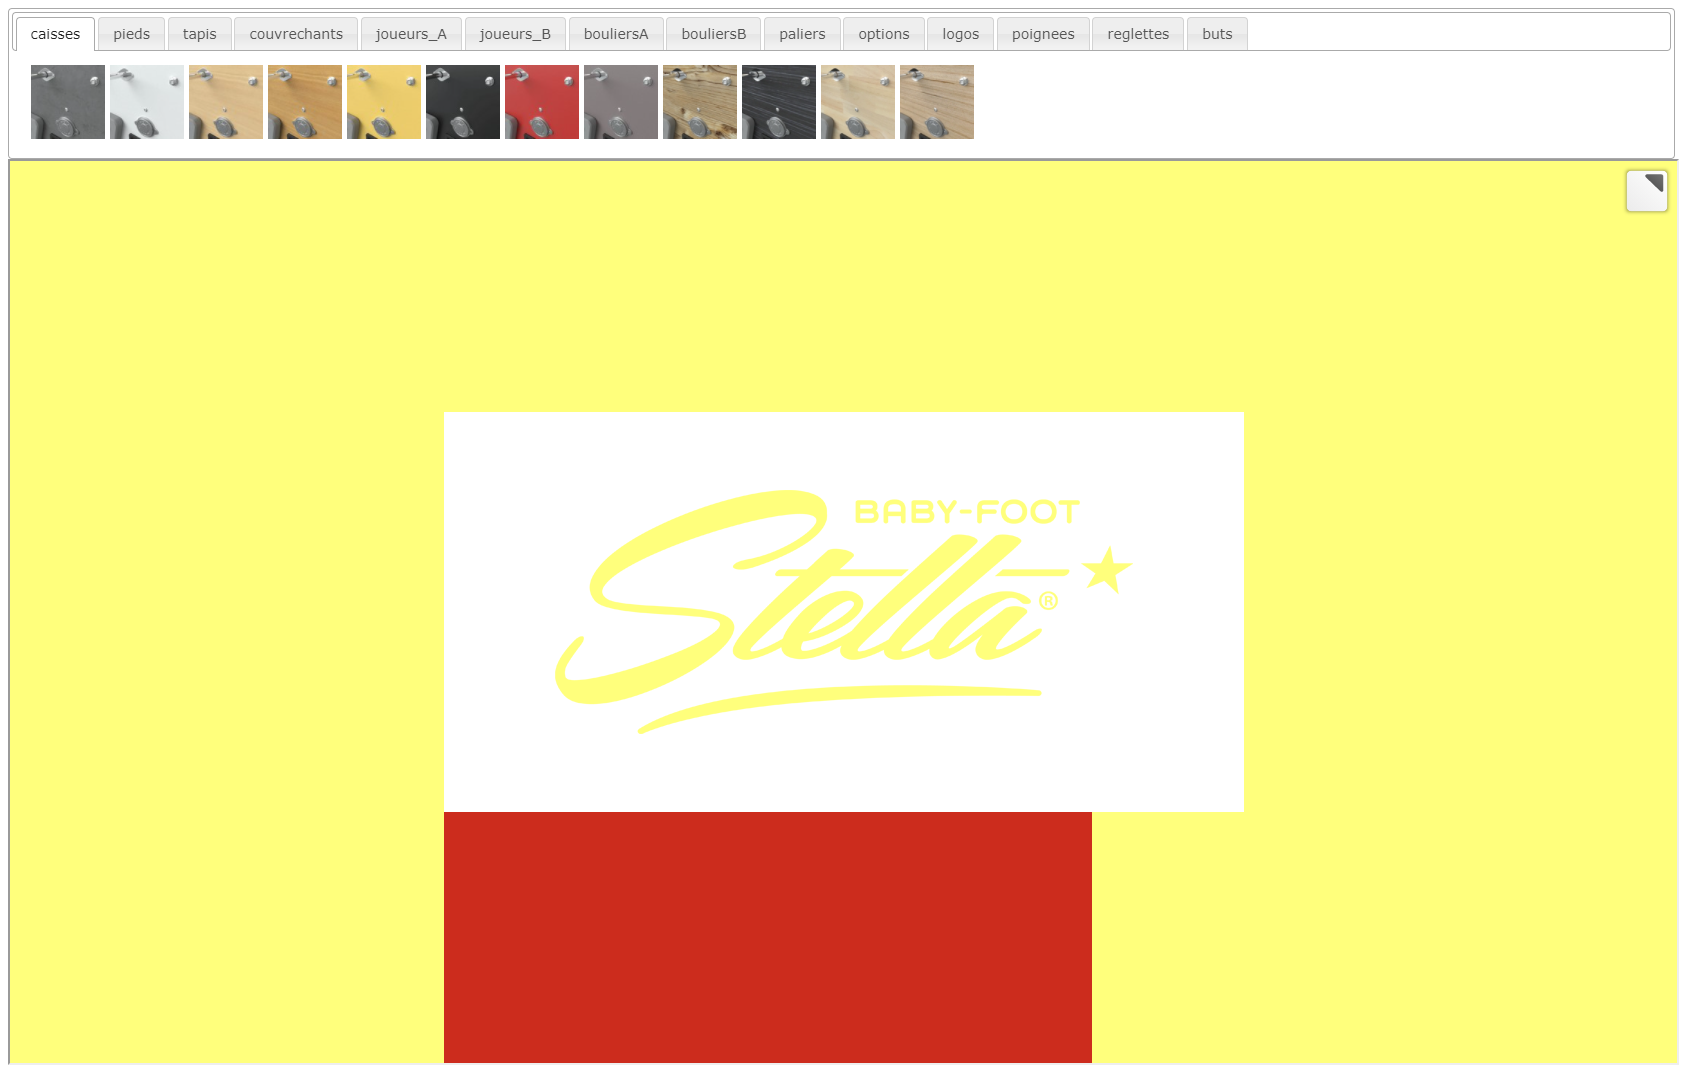Screen dimensions: 1683x1077
Task: Choose the pale oak caisse finish
Action: pos(858,102)
